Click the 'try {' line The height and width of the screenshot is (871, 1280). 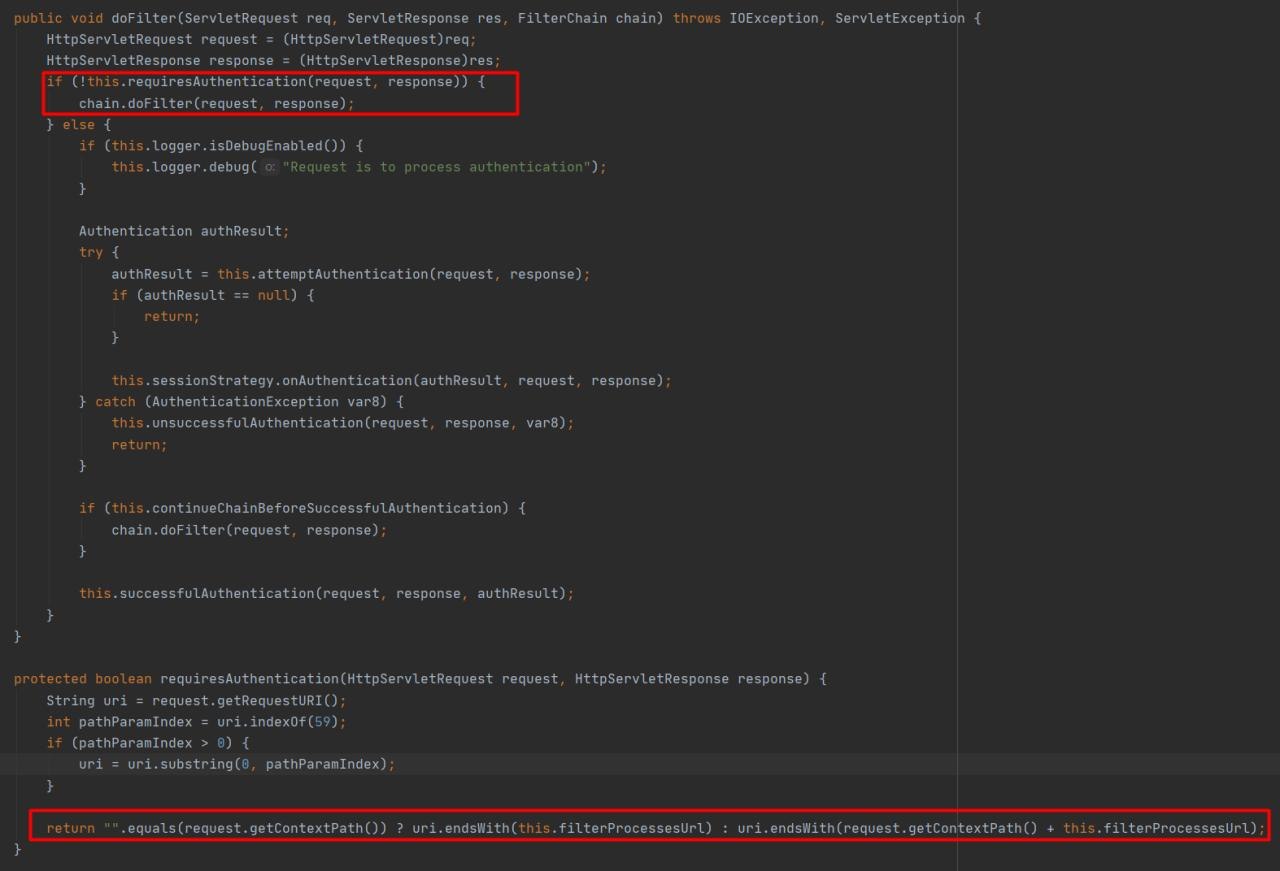(x=99, y=252)
